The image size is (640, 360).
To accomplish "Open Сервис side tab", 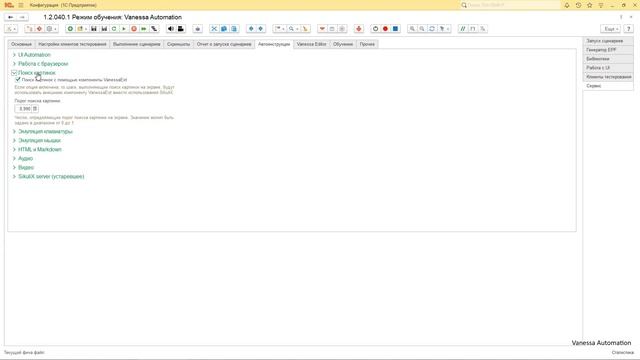I will coord(608,86).
